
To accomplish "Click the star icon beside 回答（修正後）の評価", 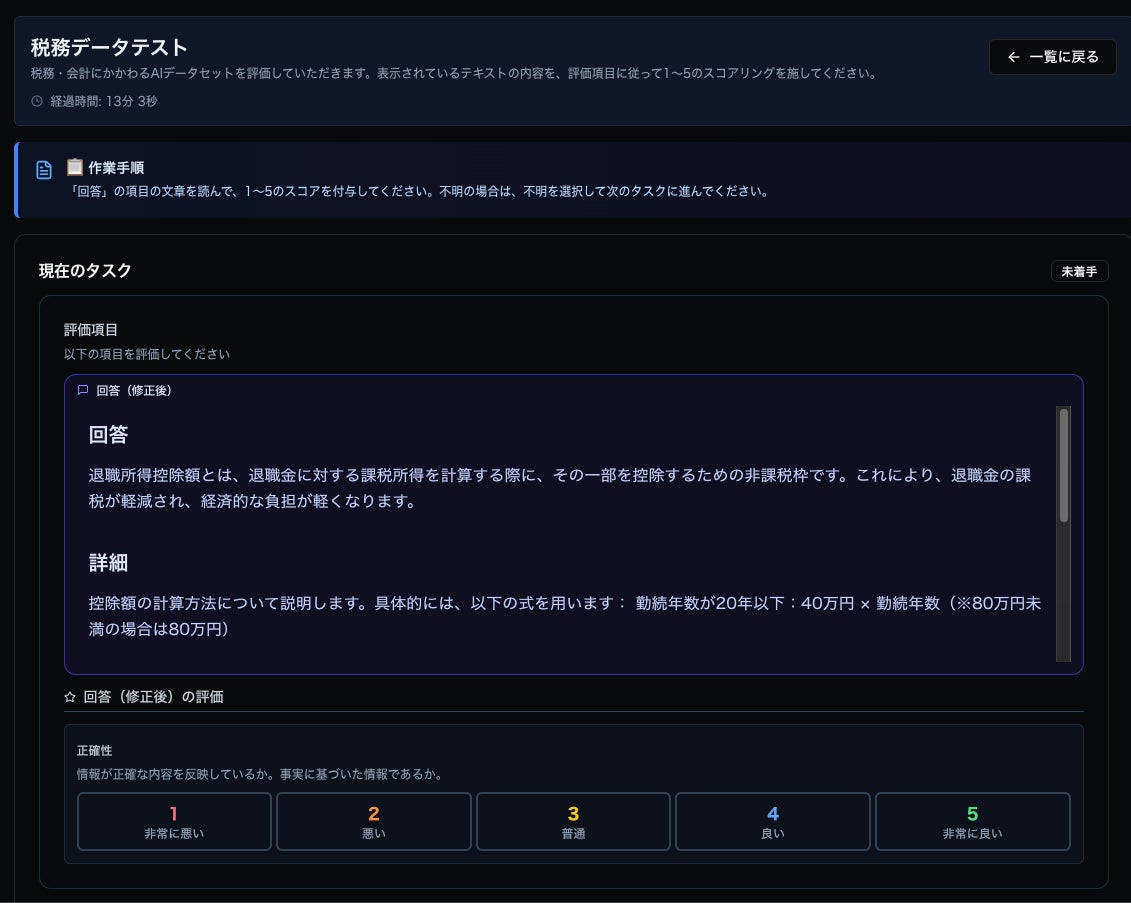I will (x=70, y=697).
